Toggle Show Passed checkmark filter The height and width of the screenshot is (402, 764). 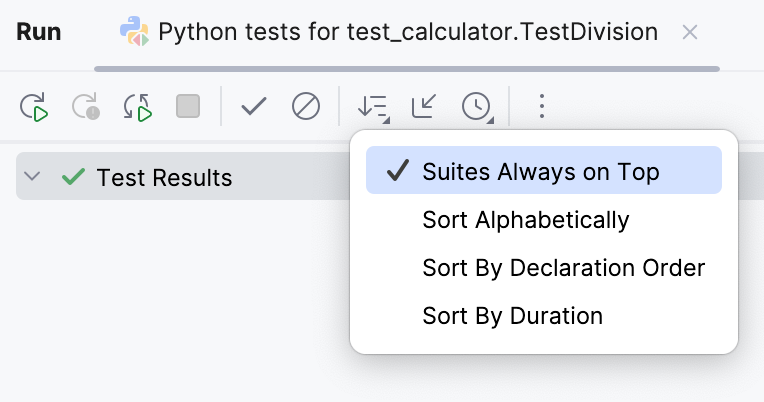click(x=254, y=106)
